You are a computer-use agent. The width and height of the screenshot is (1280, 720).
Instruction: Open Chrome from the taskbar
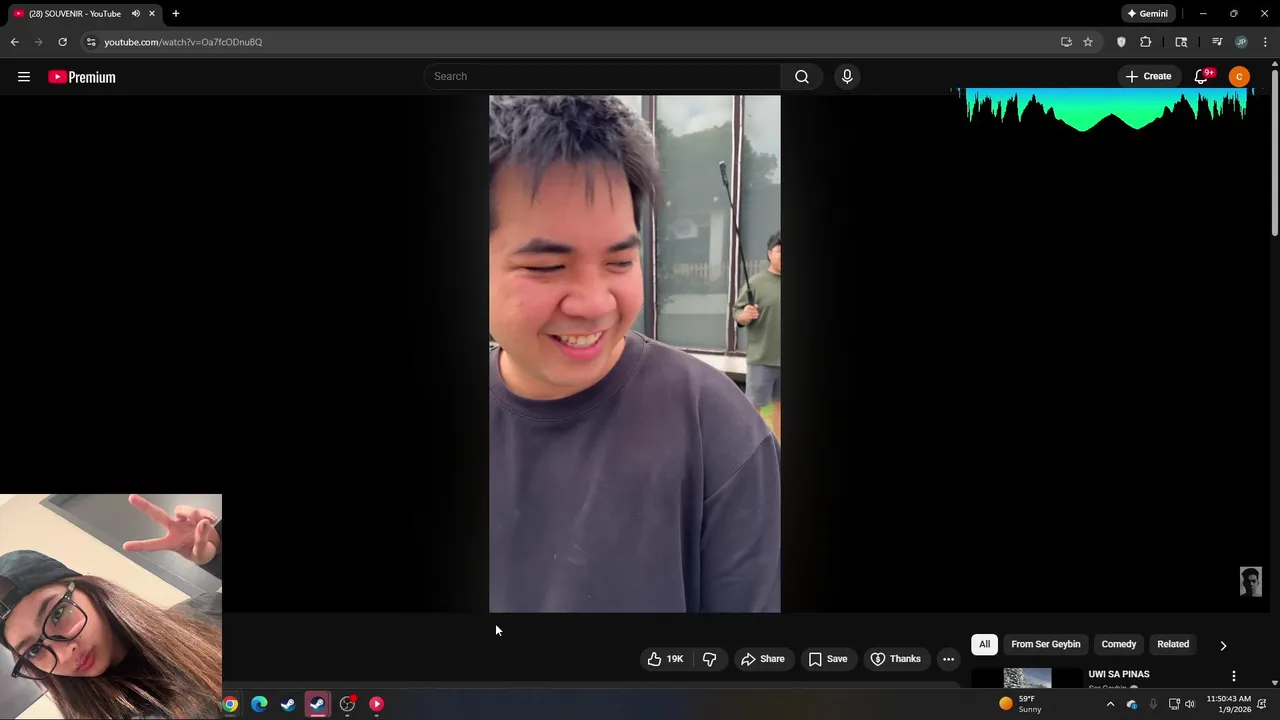pyautogui.click(x=230, y=704)
